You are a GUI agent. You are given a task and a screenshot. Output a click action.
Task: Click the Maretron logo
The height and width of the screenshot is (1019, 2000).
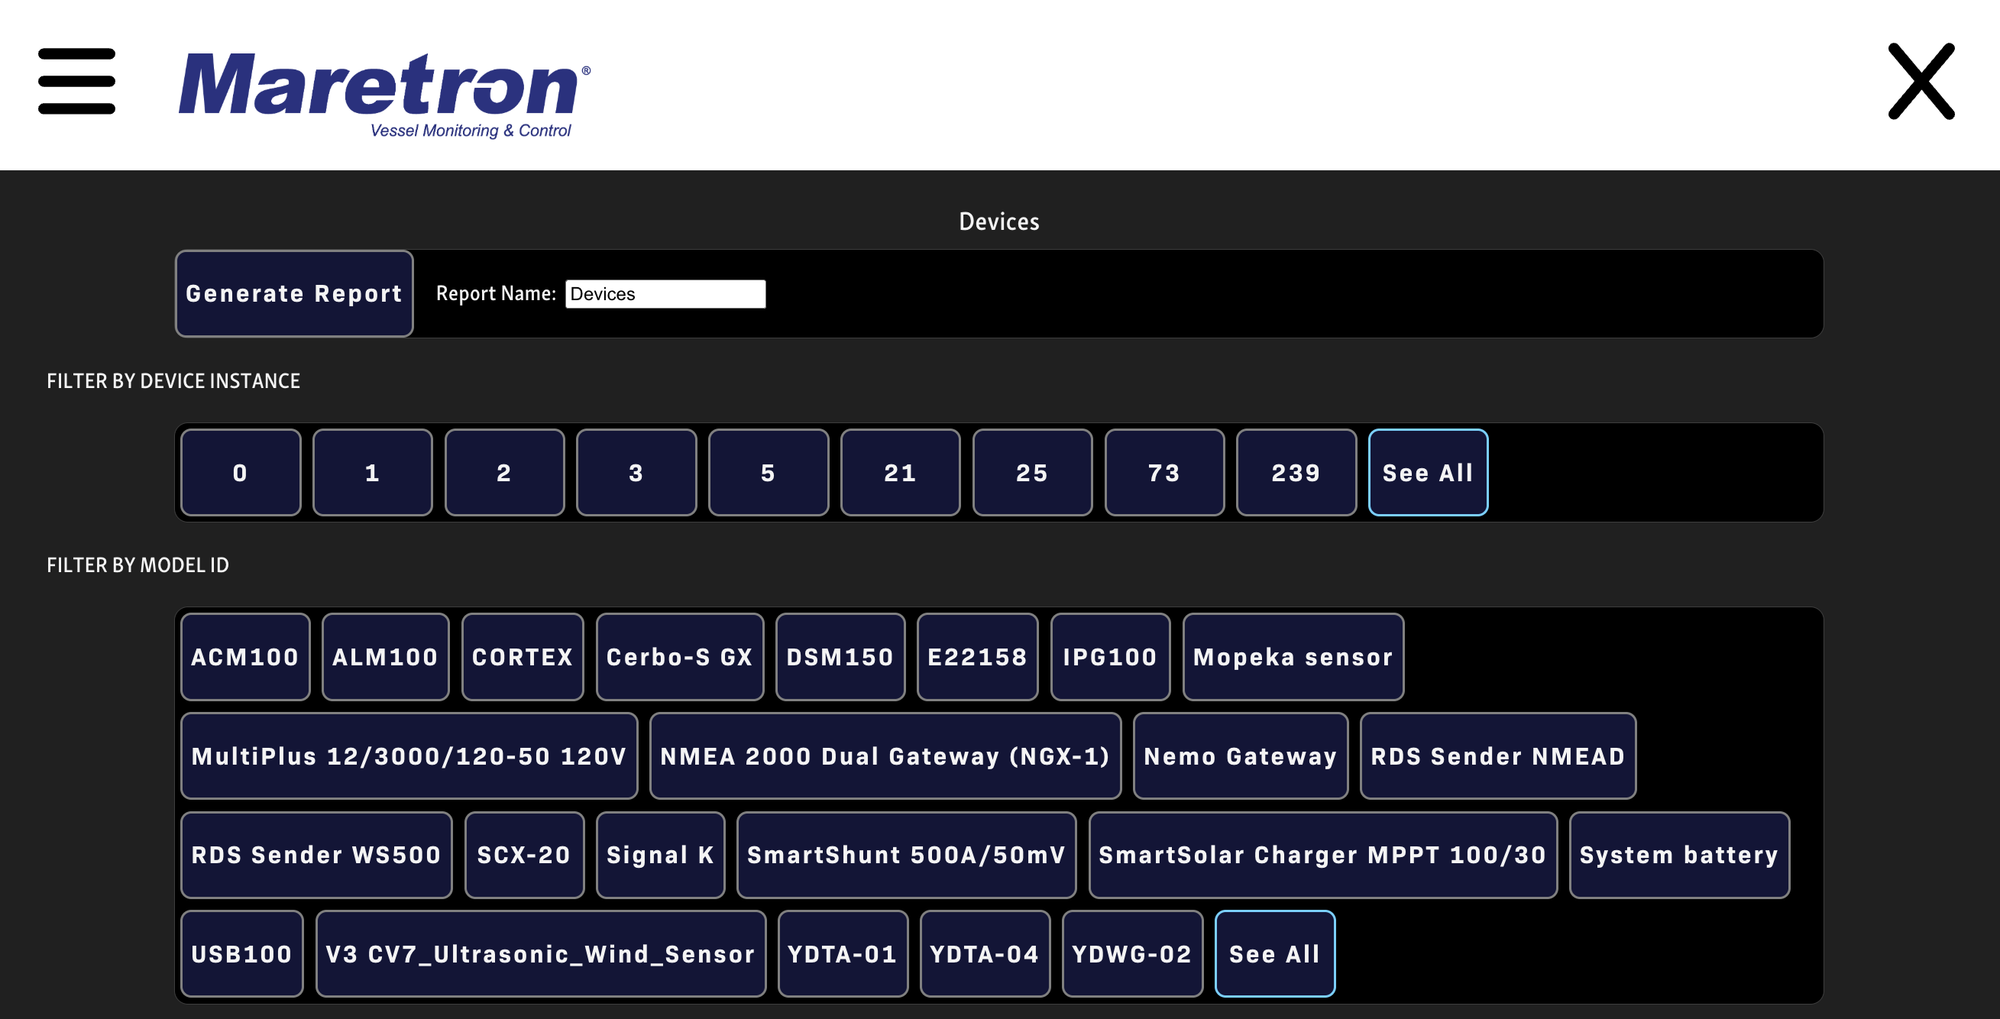pos(385,95)
